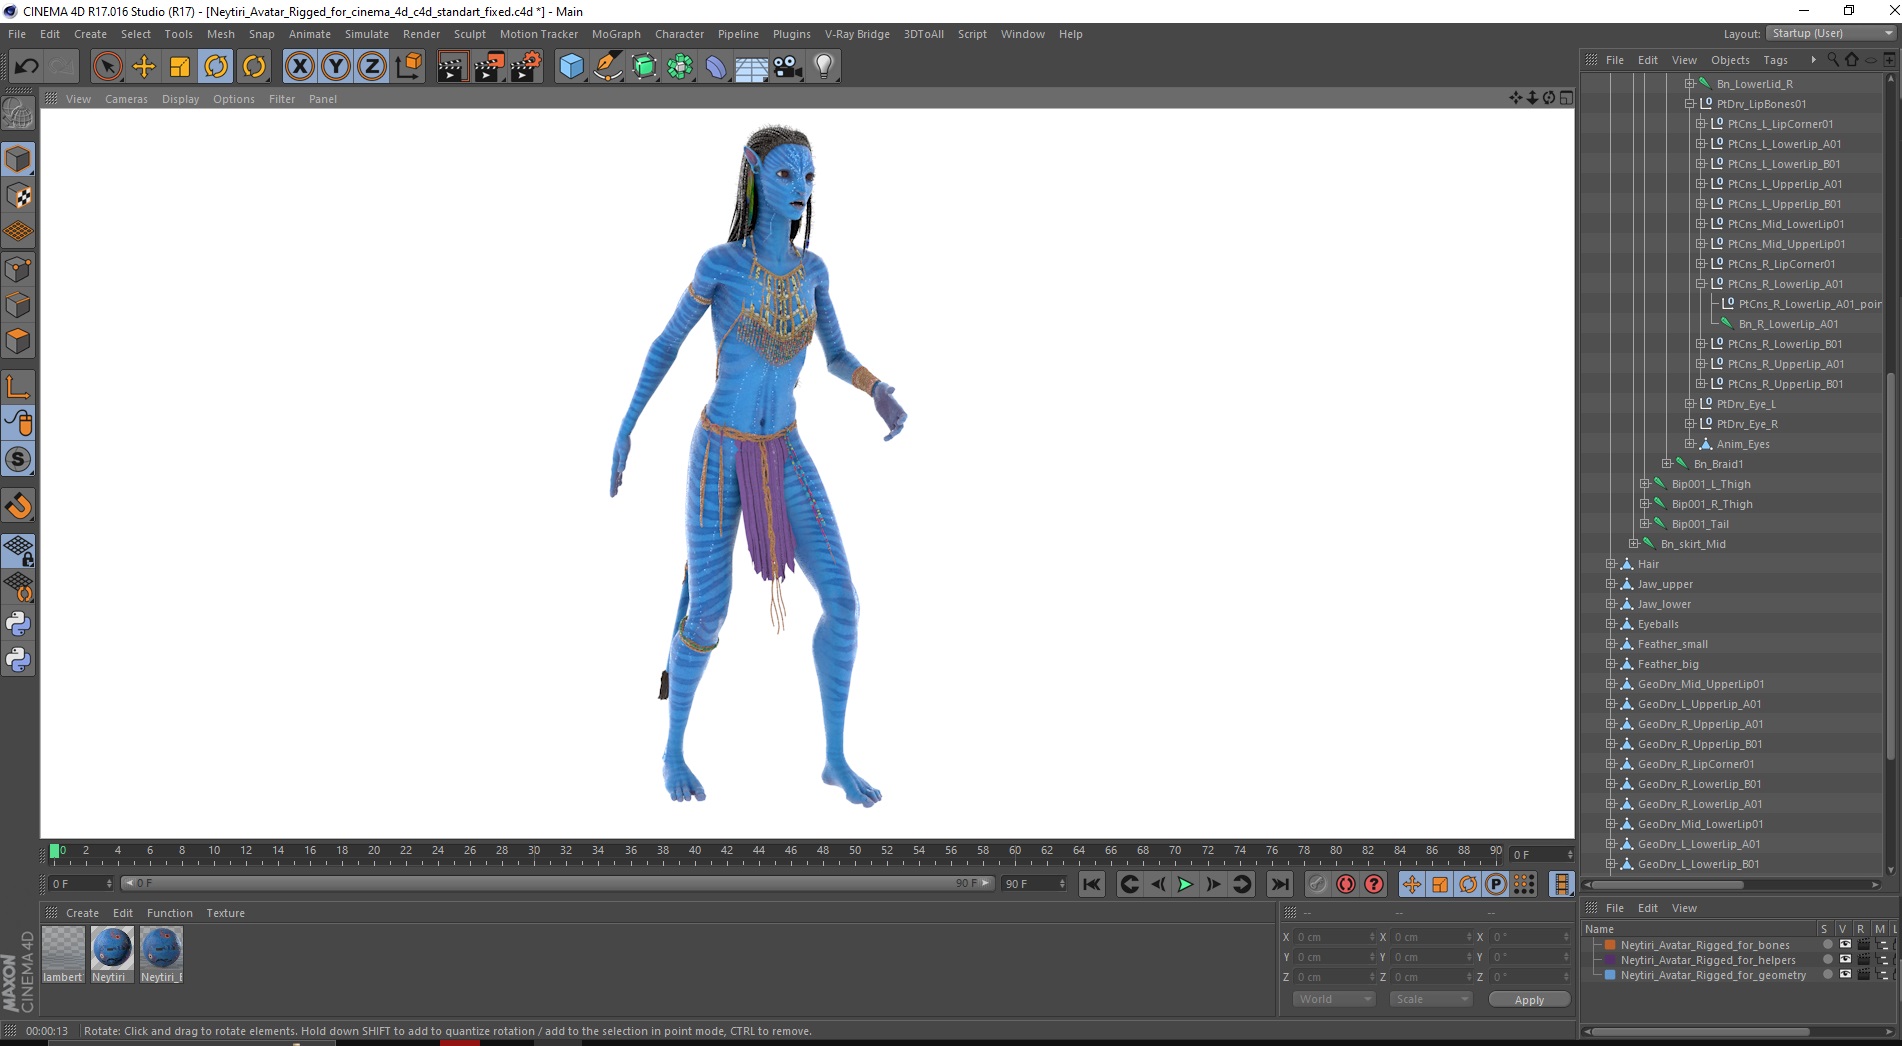Image resolution: width=1902 pixels, height=1046 pixels.
Task: Add a Light object
Action: (x=824, y=67)
